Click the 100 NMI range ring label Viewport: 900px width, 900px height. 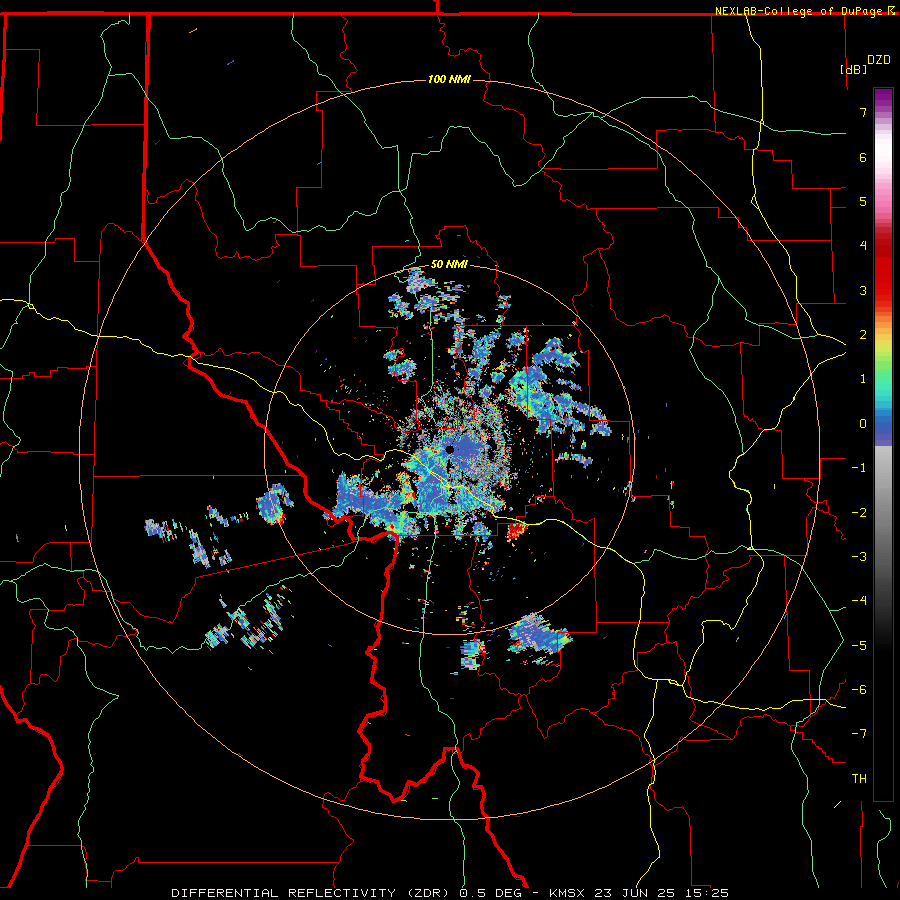pos(449,79)
